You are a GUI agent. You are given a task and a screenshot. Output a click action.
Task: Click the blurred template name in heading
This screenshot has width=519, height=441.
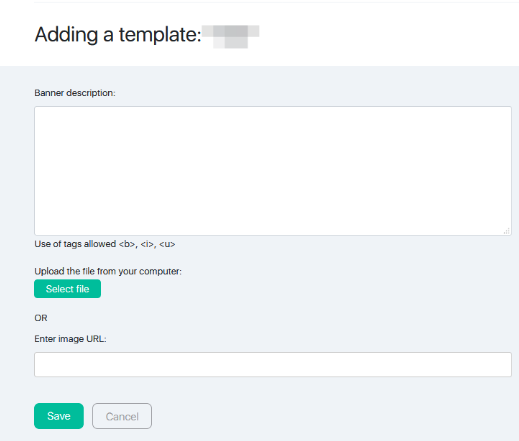point(231,36)
